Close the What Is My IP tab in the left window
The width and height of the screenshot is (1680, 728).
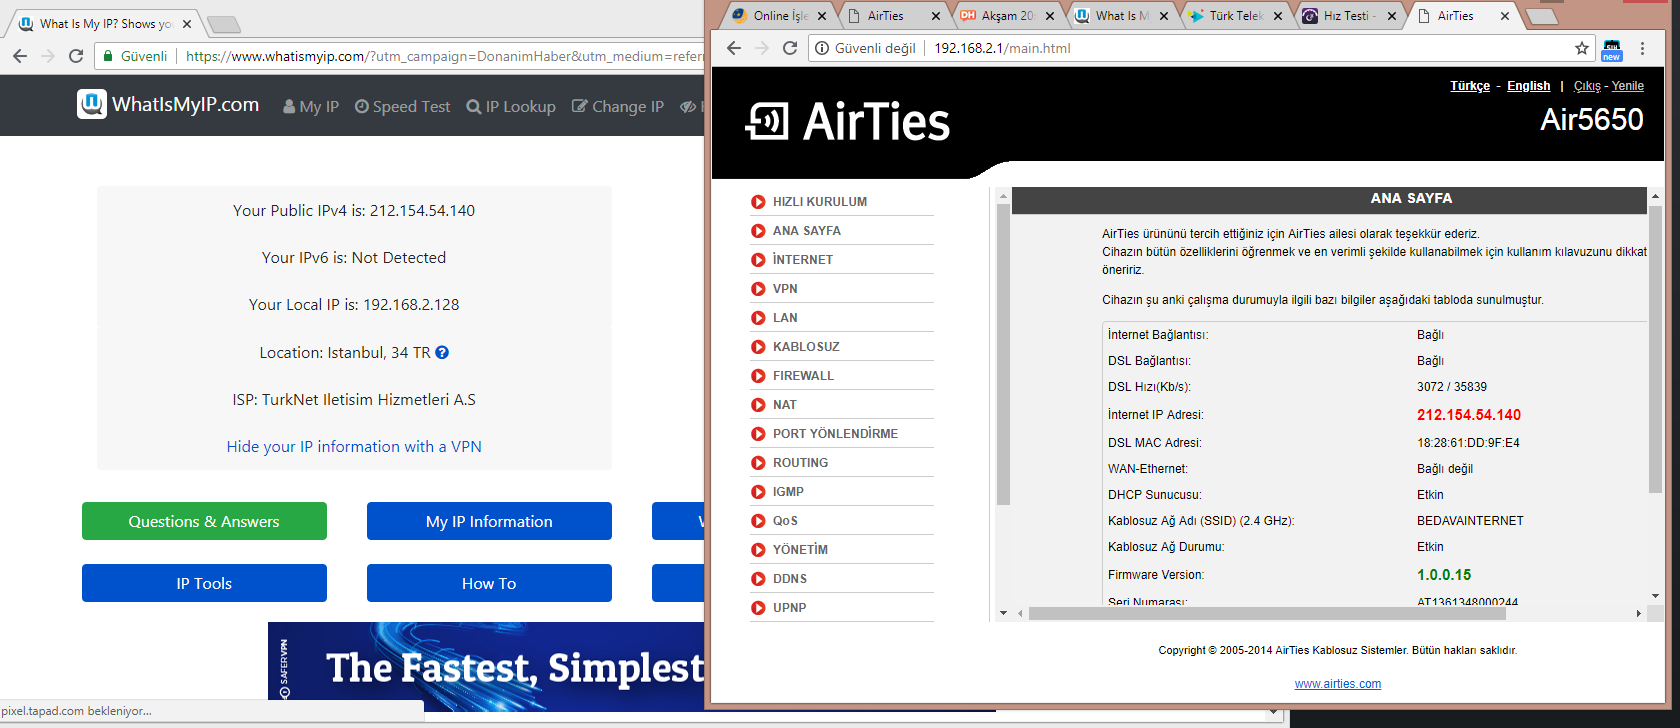coord(187,24)
